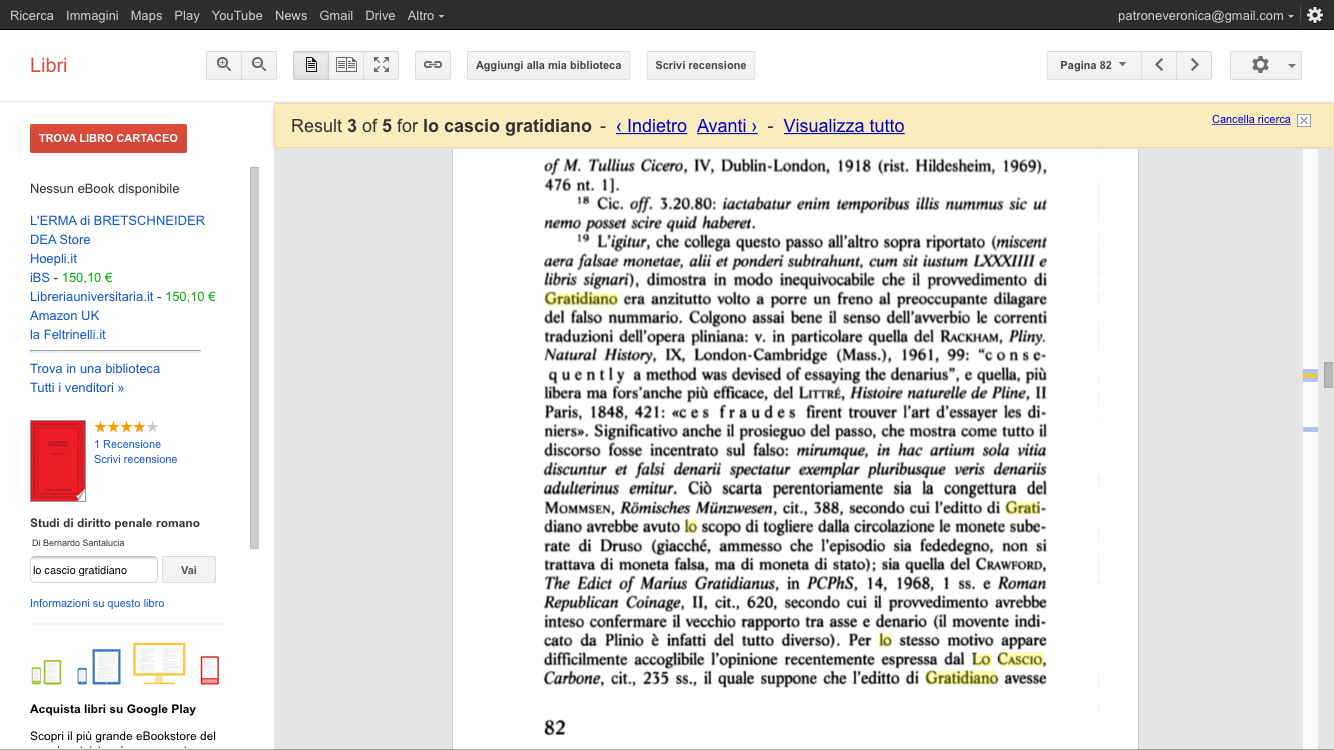The image size is (1334, 750).
Task: Open the DEA Store seller link
Action: pos(60,239)
